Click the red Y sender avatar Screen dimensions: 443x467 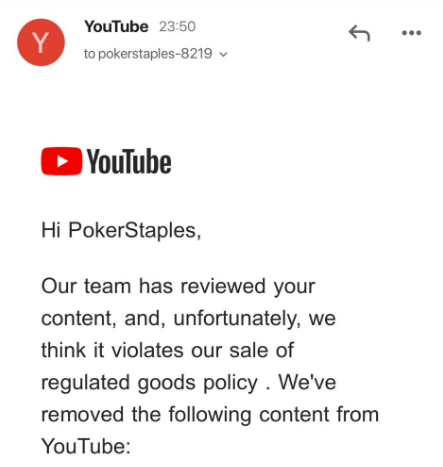41,42
